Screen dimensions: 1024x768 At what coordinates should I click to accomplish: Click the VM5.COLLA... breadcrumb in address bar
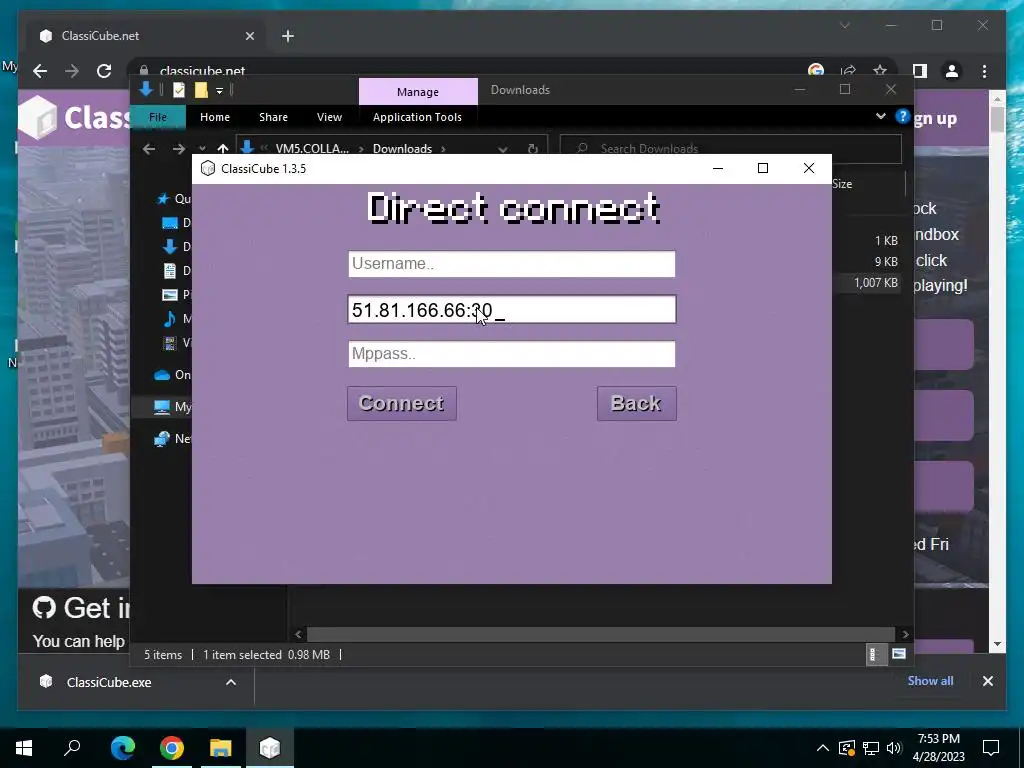tap(312, 149)
